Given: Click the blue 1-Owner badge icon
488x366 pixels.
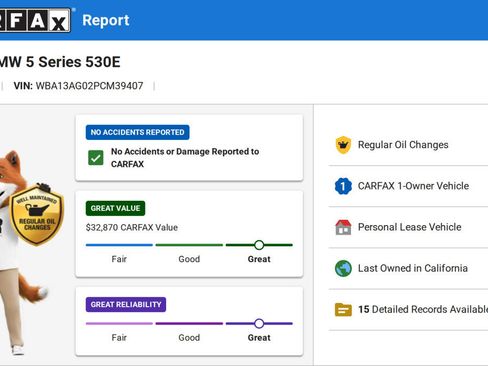Looking at the screenshot, I should 343,186.
